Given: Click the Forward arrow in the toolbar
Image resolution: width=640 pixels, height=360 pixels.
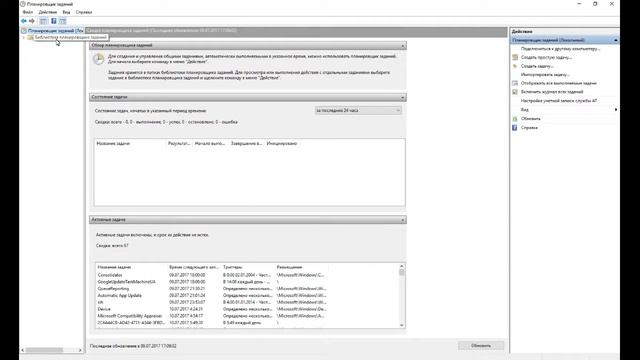Looking at the screenshot, I should tap(32, 21).
